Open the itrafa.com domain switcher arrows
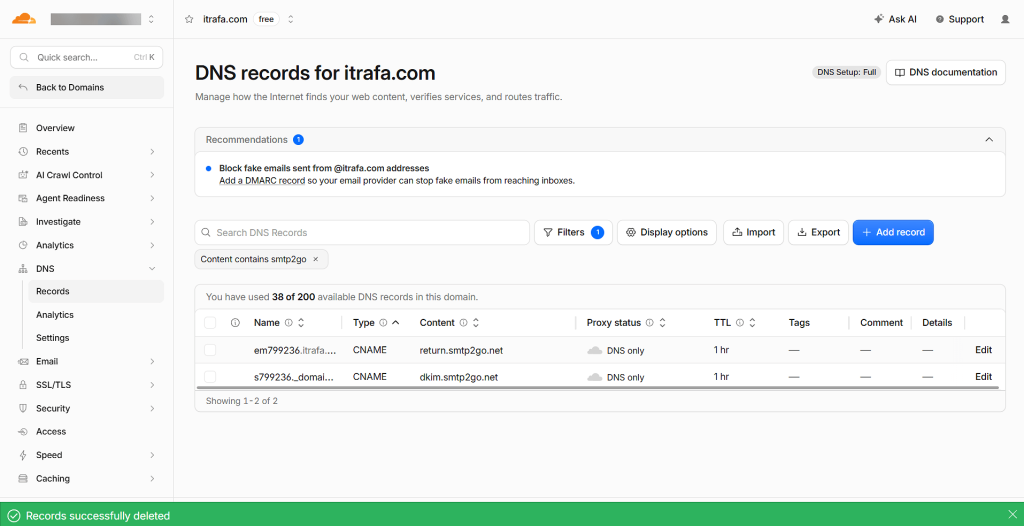 tap(291, 20)
